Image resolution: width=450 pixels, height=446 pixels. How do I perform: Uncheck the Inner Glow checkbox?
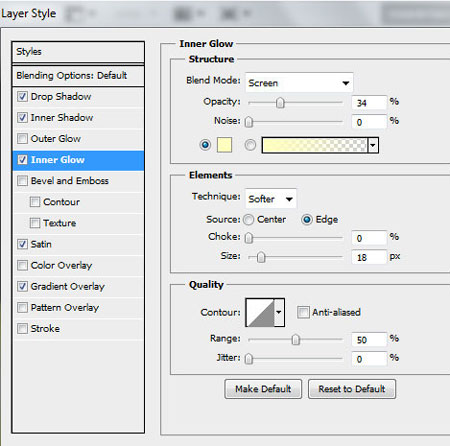(22, 160)
